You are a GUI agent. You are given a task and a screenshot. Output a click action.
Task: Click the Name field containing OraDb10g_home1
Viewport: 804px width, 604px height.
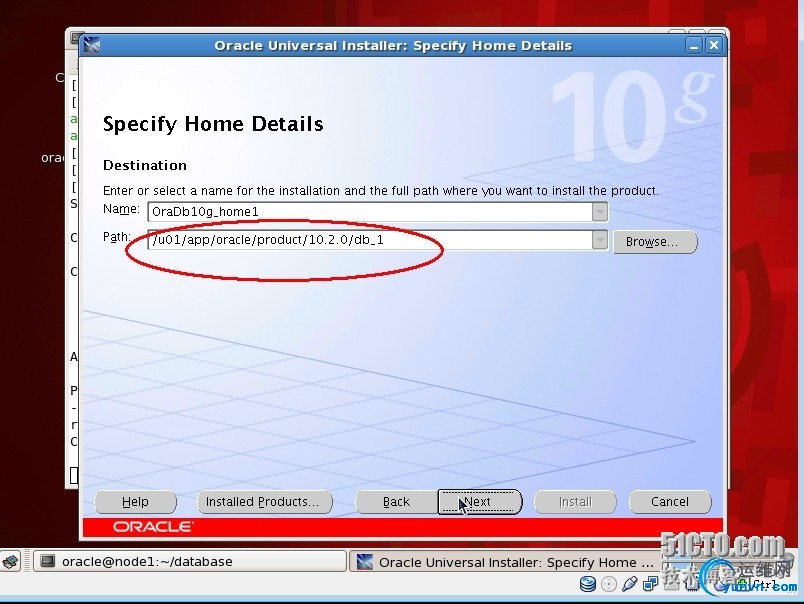pos(370,212)
